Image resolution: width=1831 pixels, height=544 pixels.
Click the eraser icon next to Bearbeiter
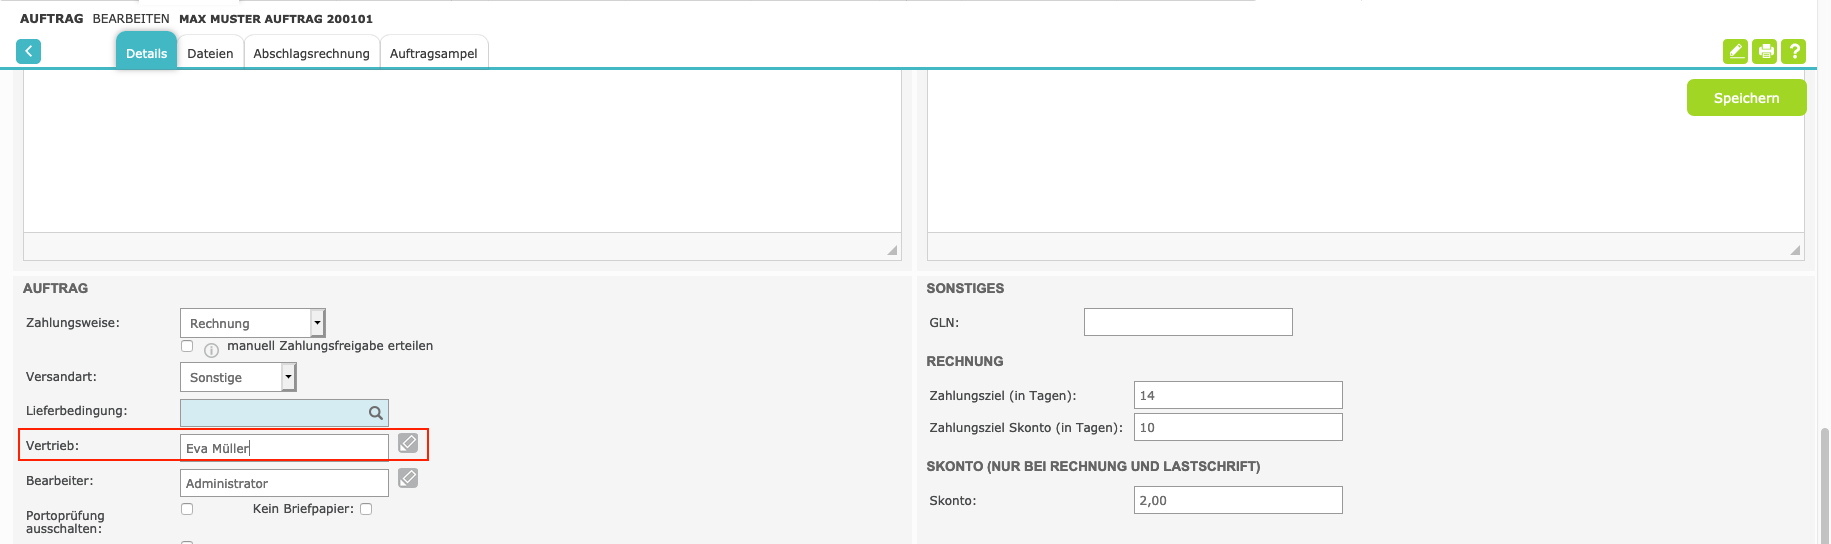(x=408, y=478)
